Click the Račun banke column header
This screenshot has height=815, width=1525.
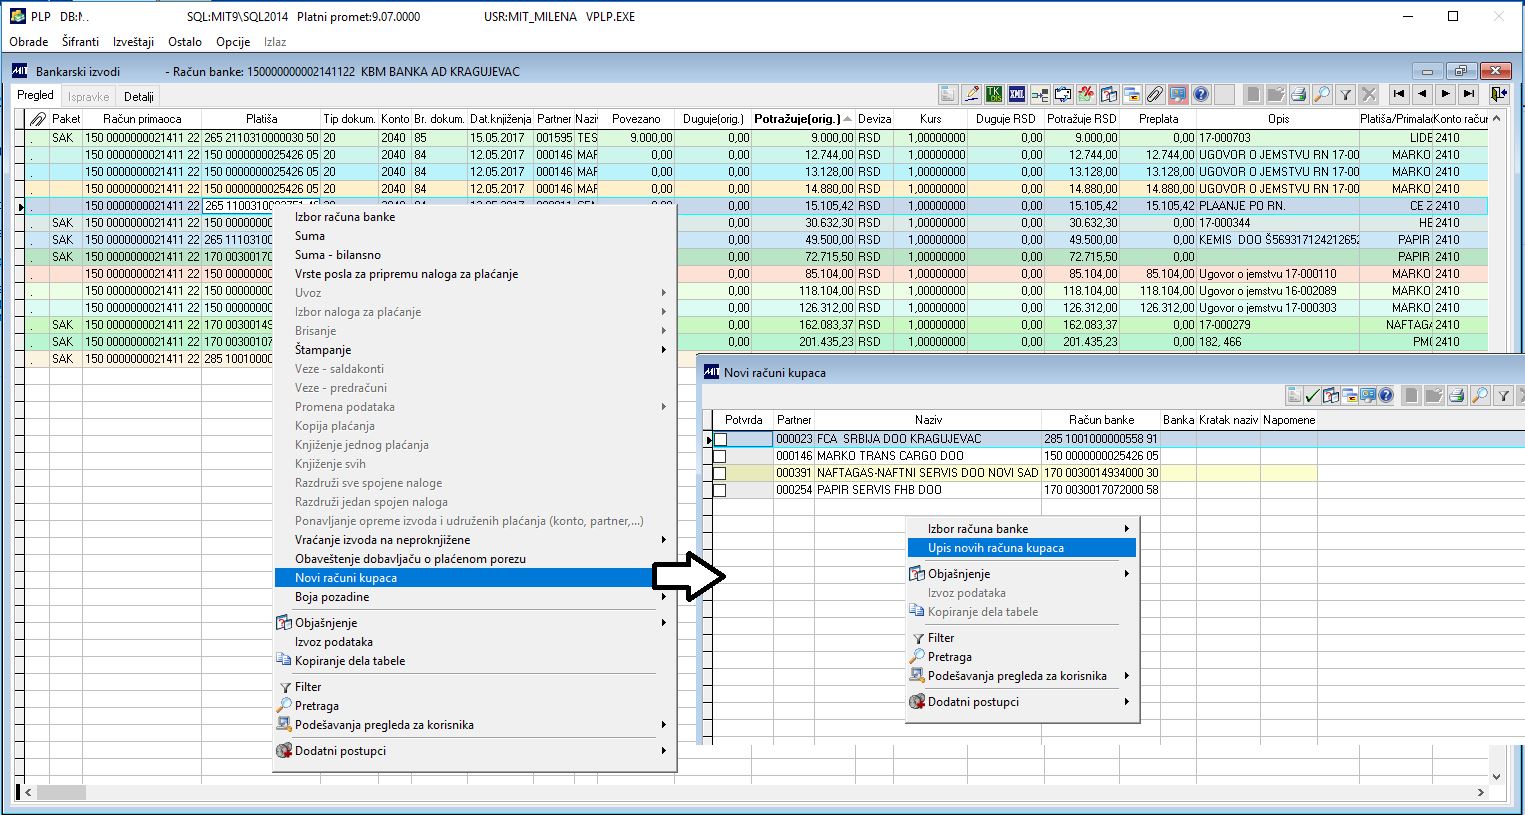click(1101, 420)
